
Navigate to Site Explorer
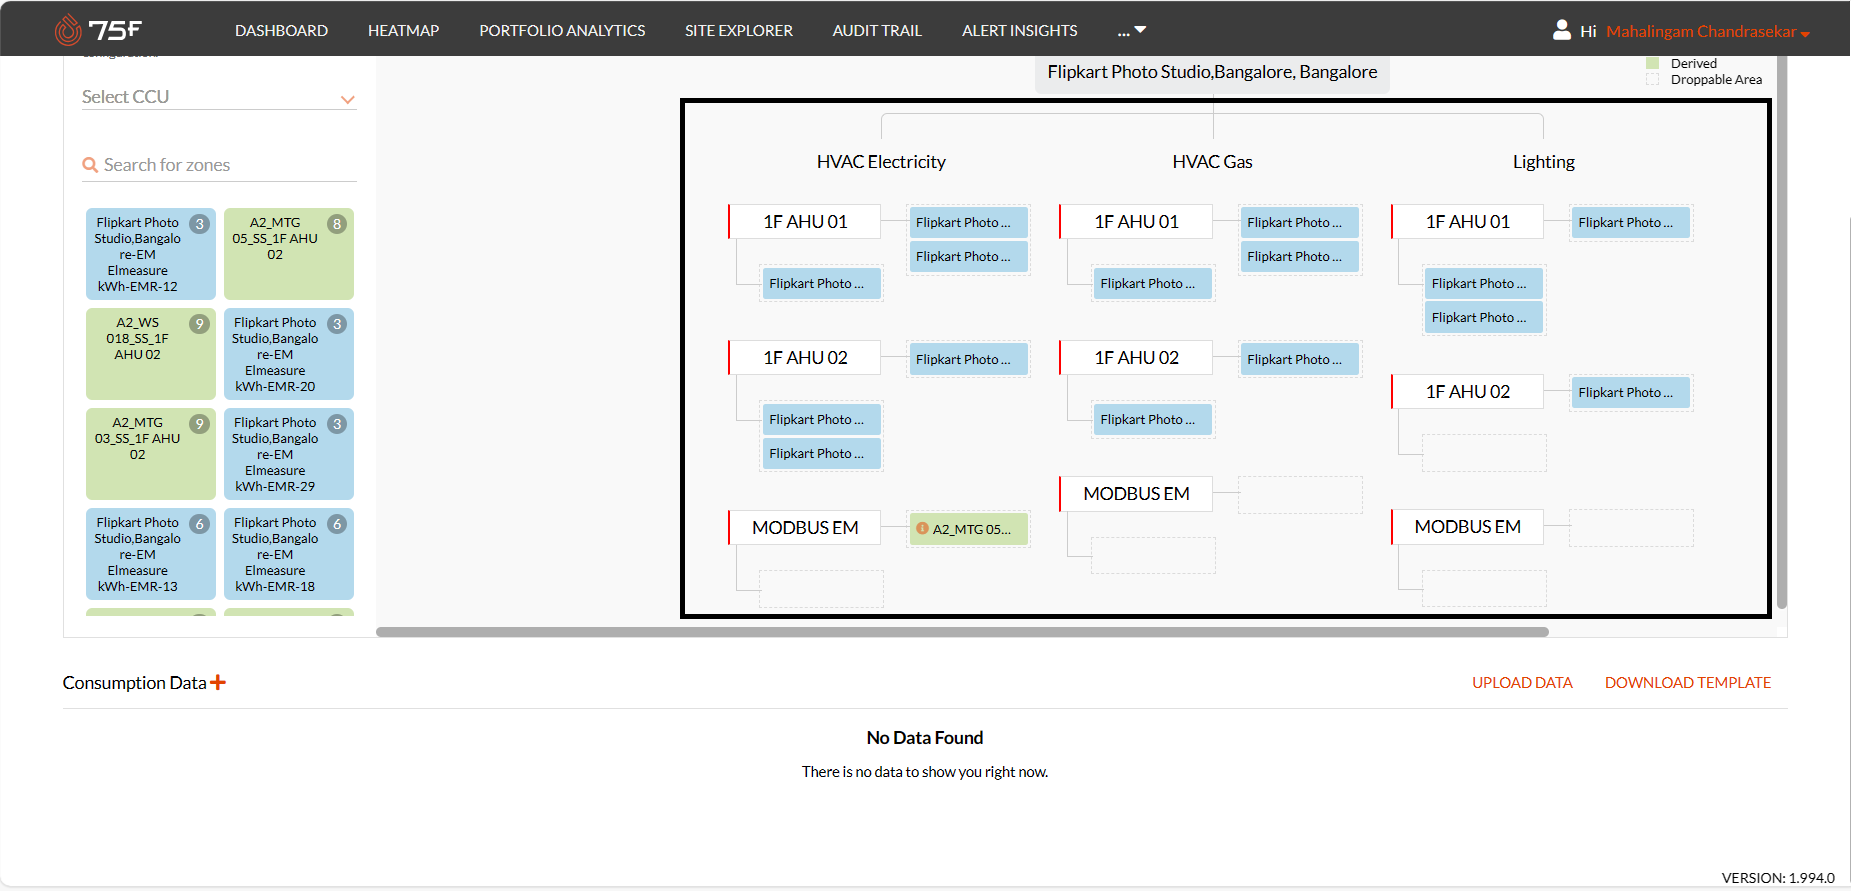[739, 30]
